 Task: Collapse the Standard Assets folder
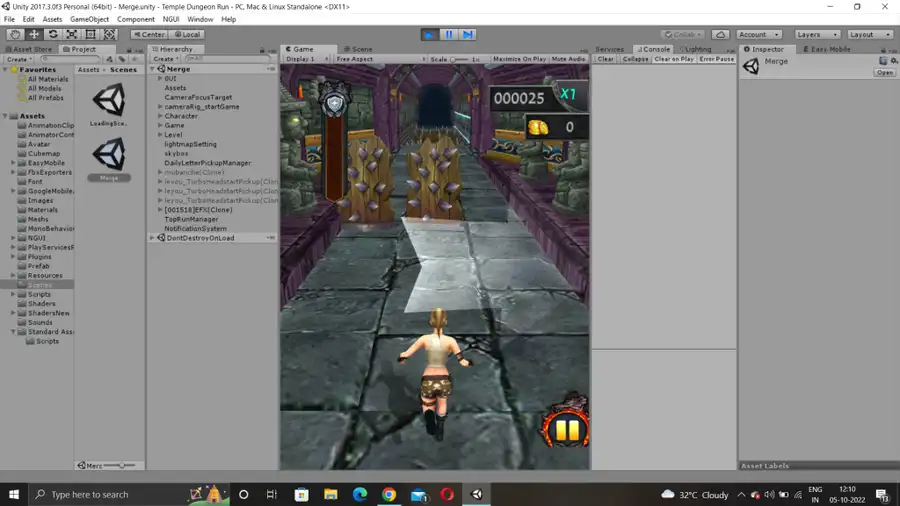coord(13,332)
